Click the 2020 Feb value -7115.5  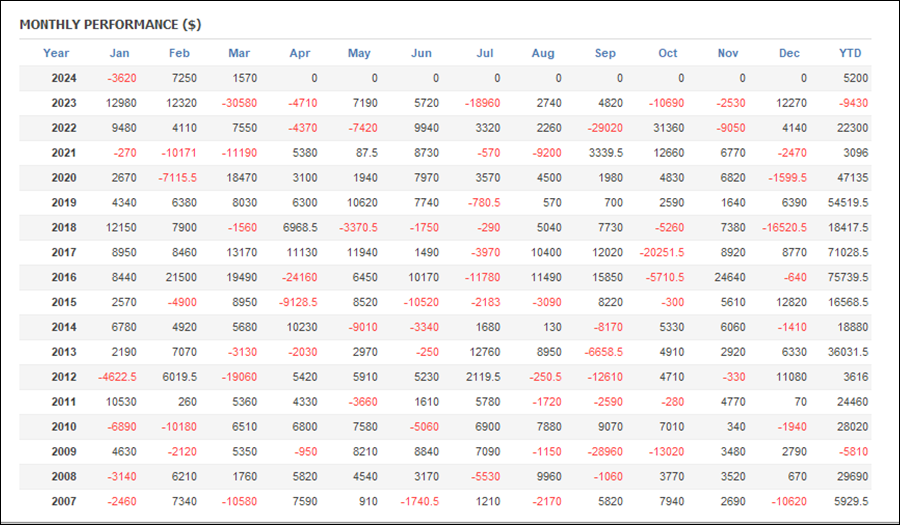click(178, 178)
